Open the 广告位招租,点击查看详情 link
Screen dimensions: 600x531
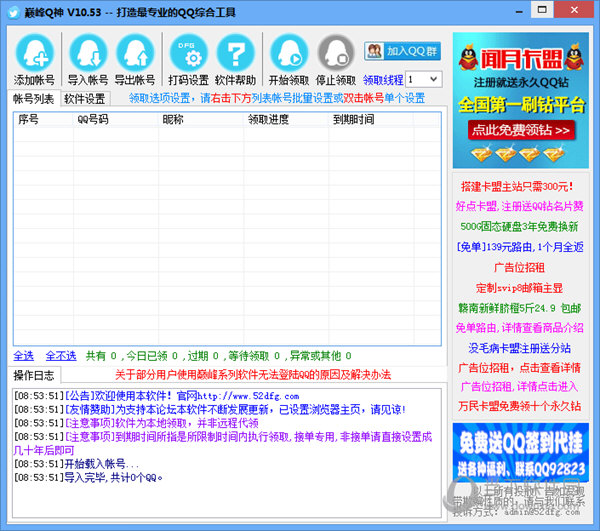[x=519, y=368]
